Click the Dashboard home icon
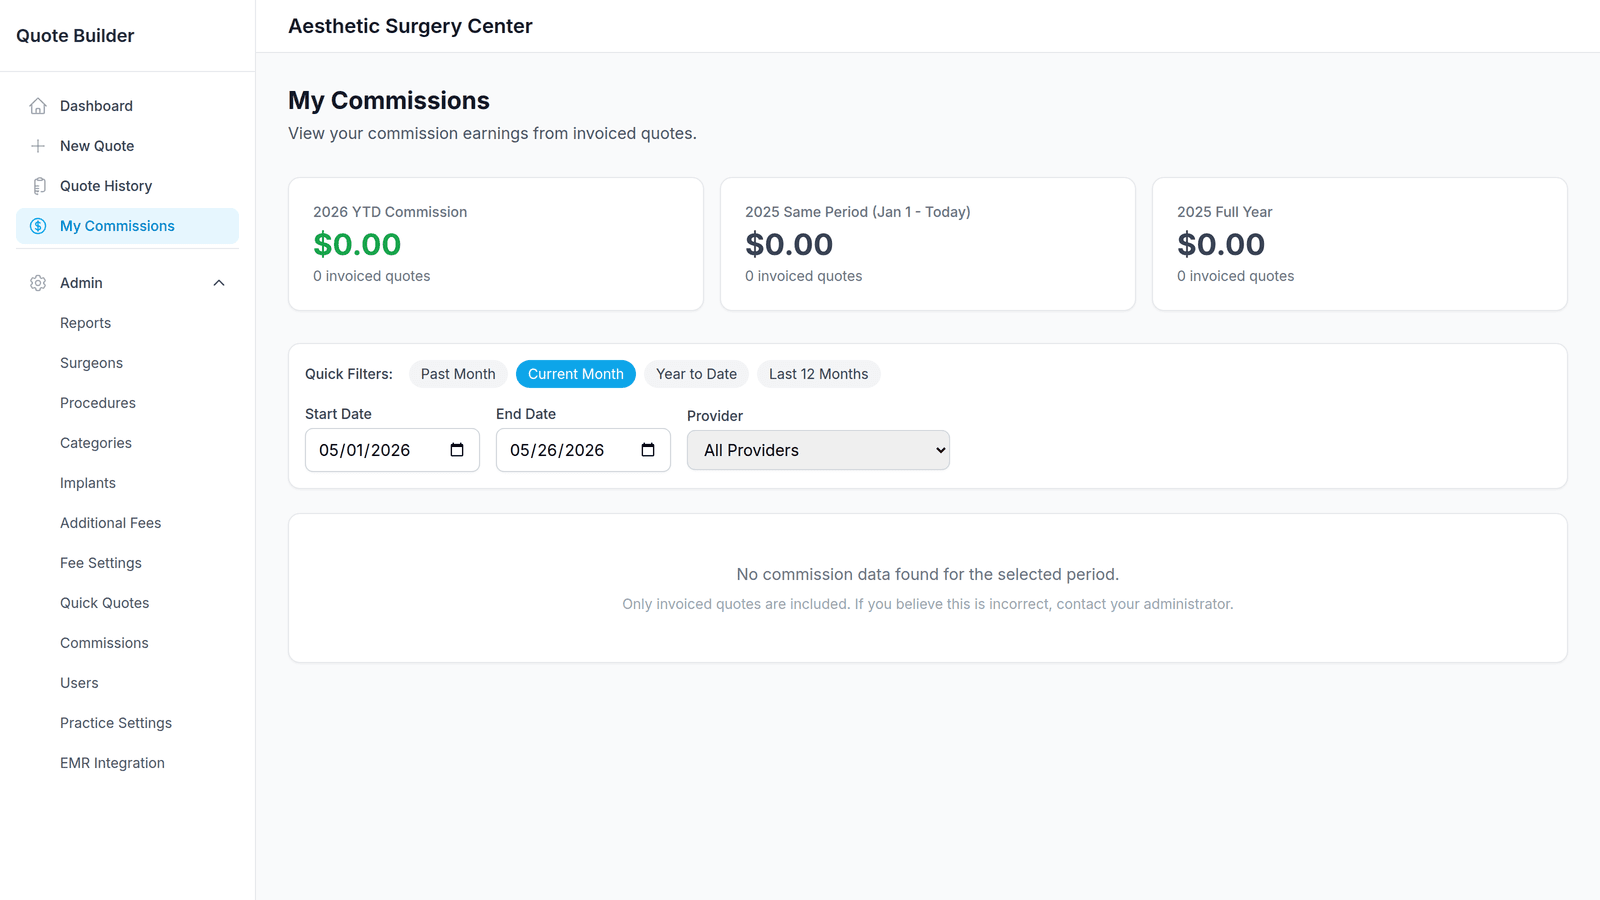1600x900 pixels. pyautogui.click(x=38, y=106)
